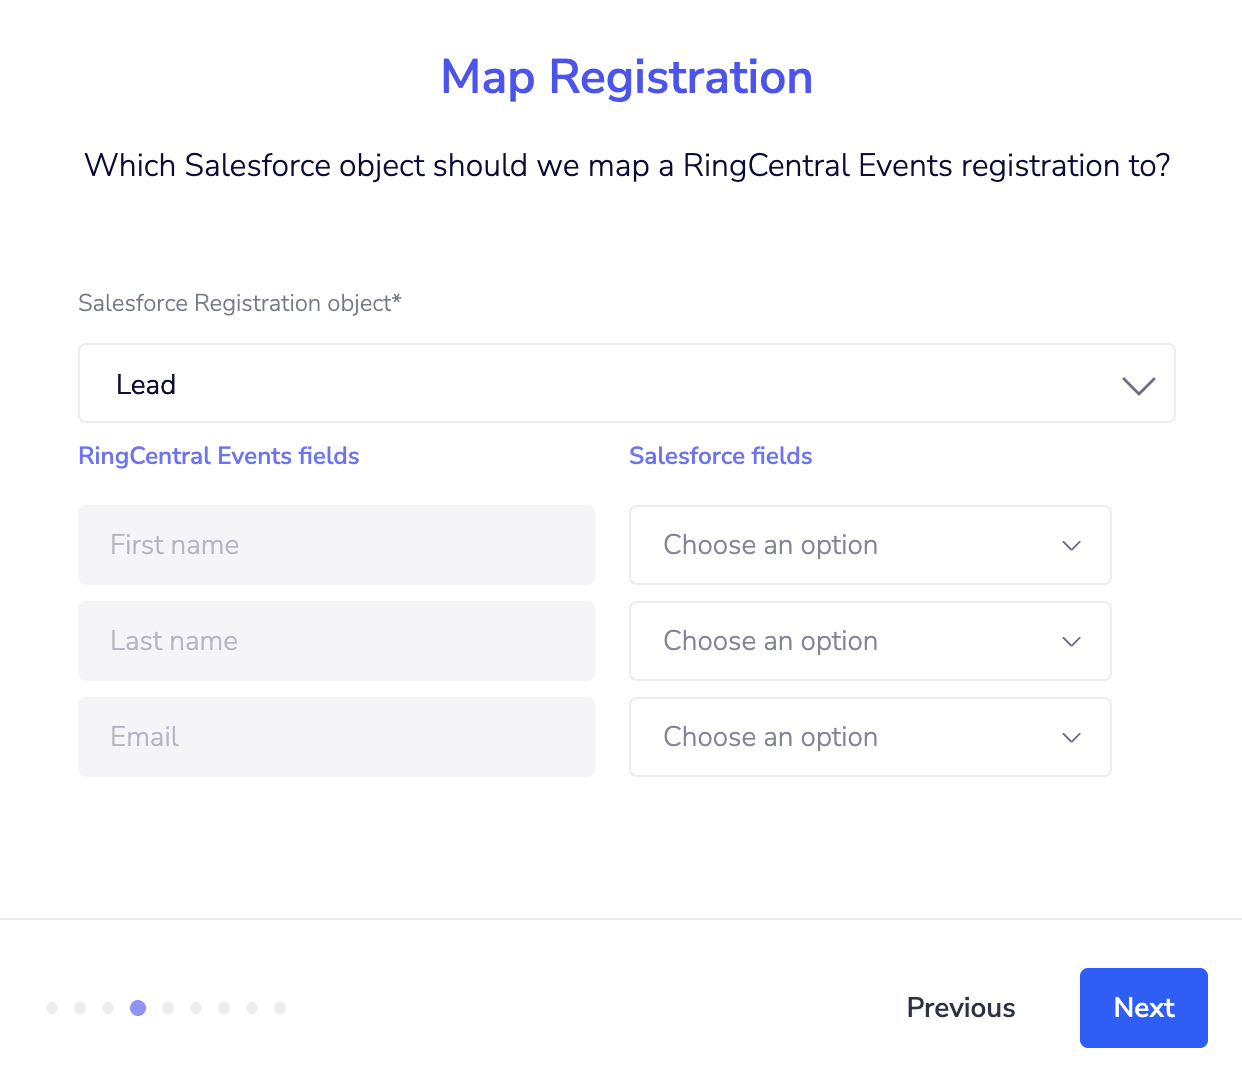Click the Salesforce fields column heading
Image resolution: width=1242 pixels, height=1080 pixels.
[x=720, y=456]
